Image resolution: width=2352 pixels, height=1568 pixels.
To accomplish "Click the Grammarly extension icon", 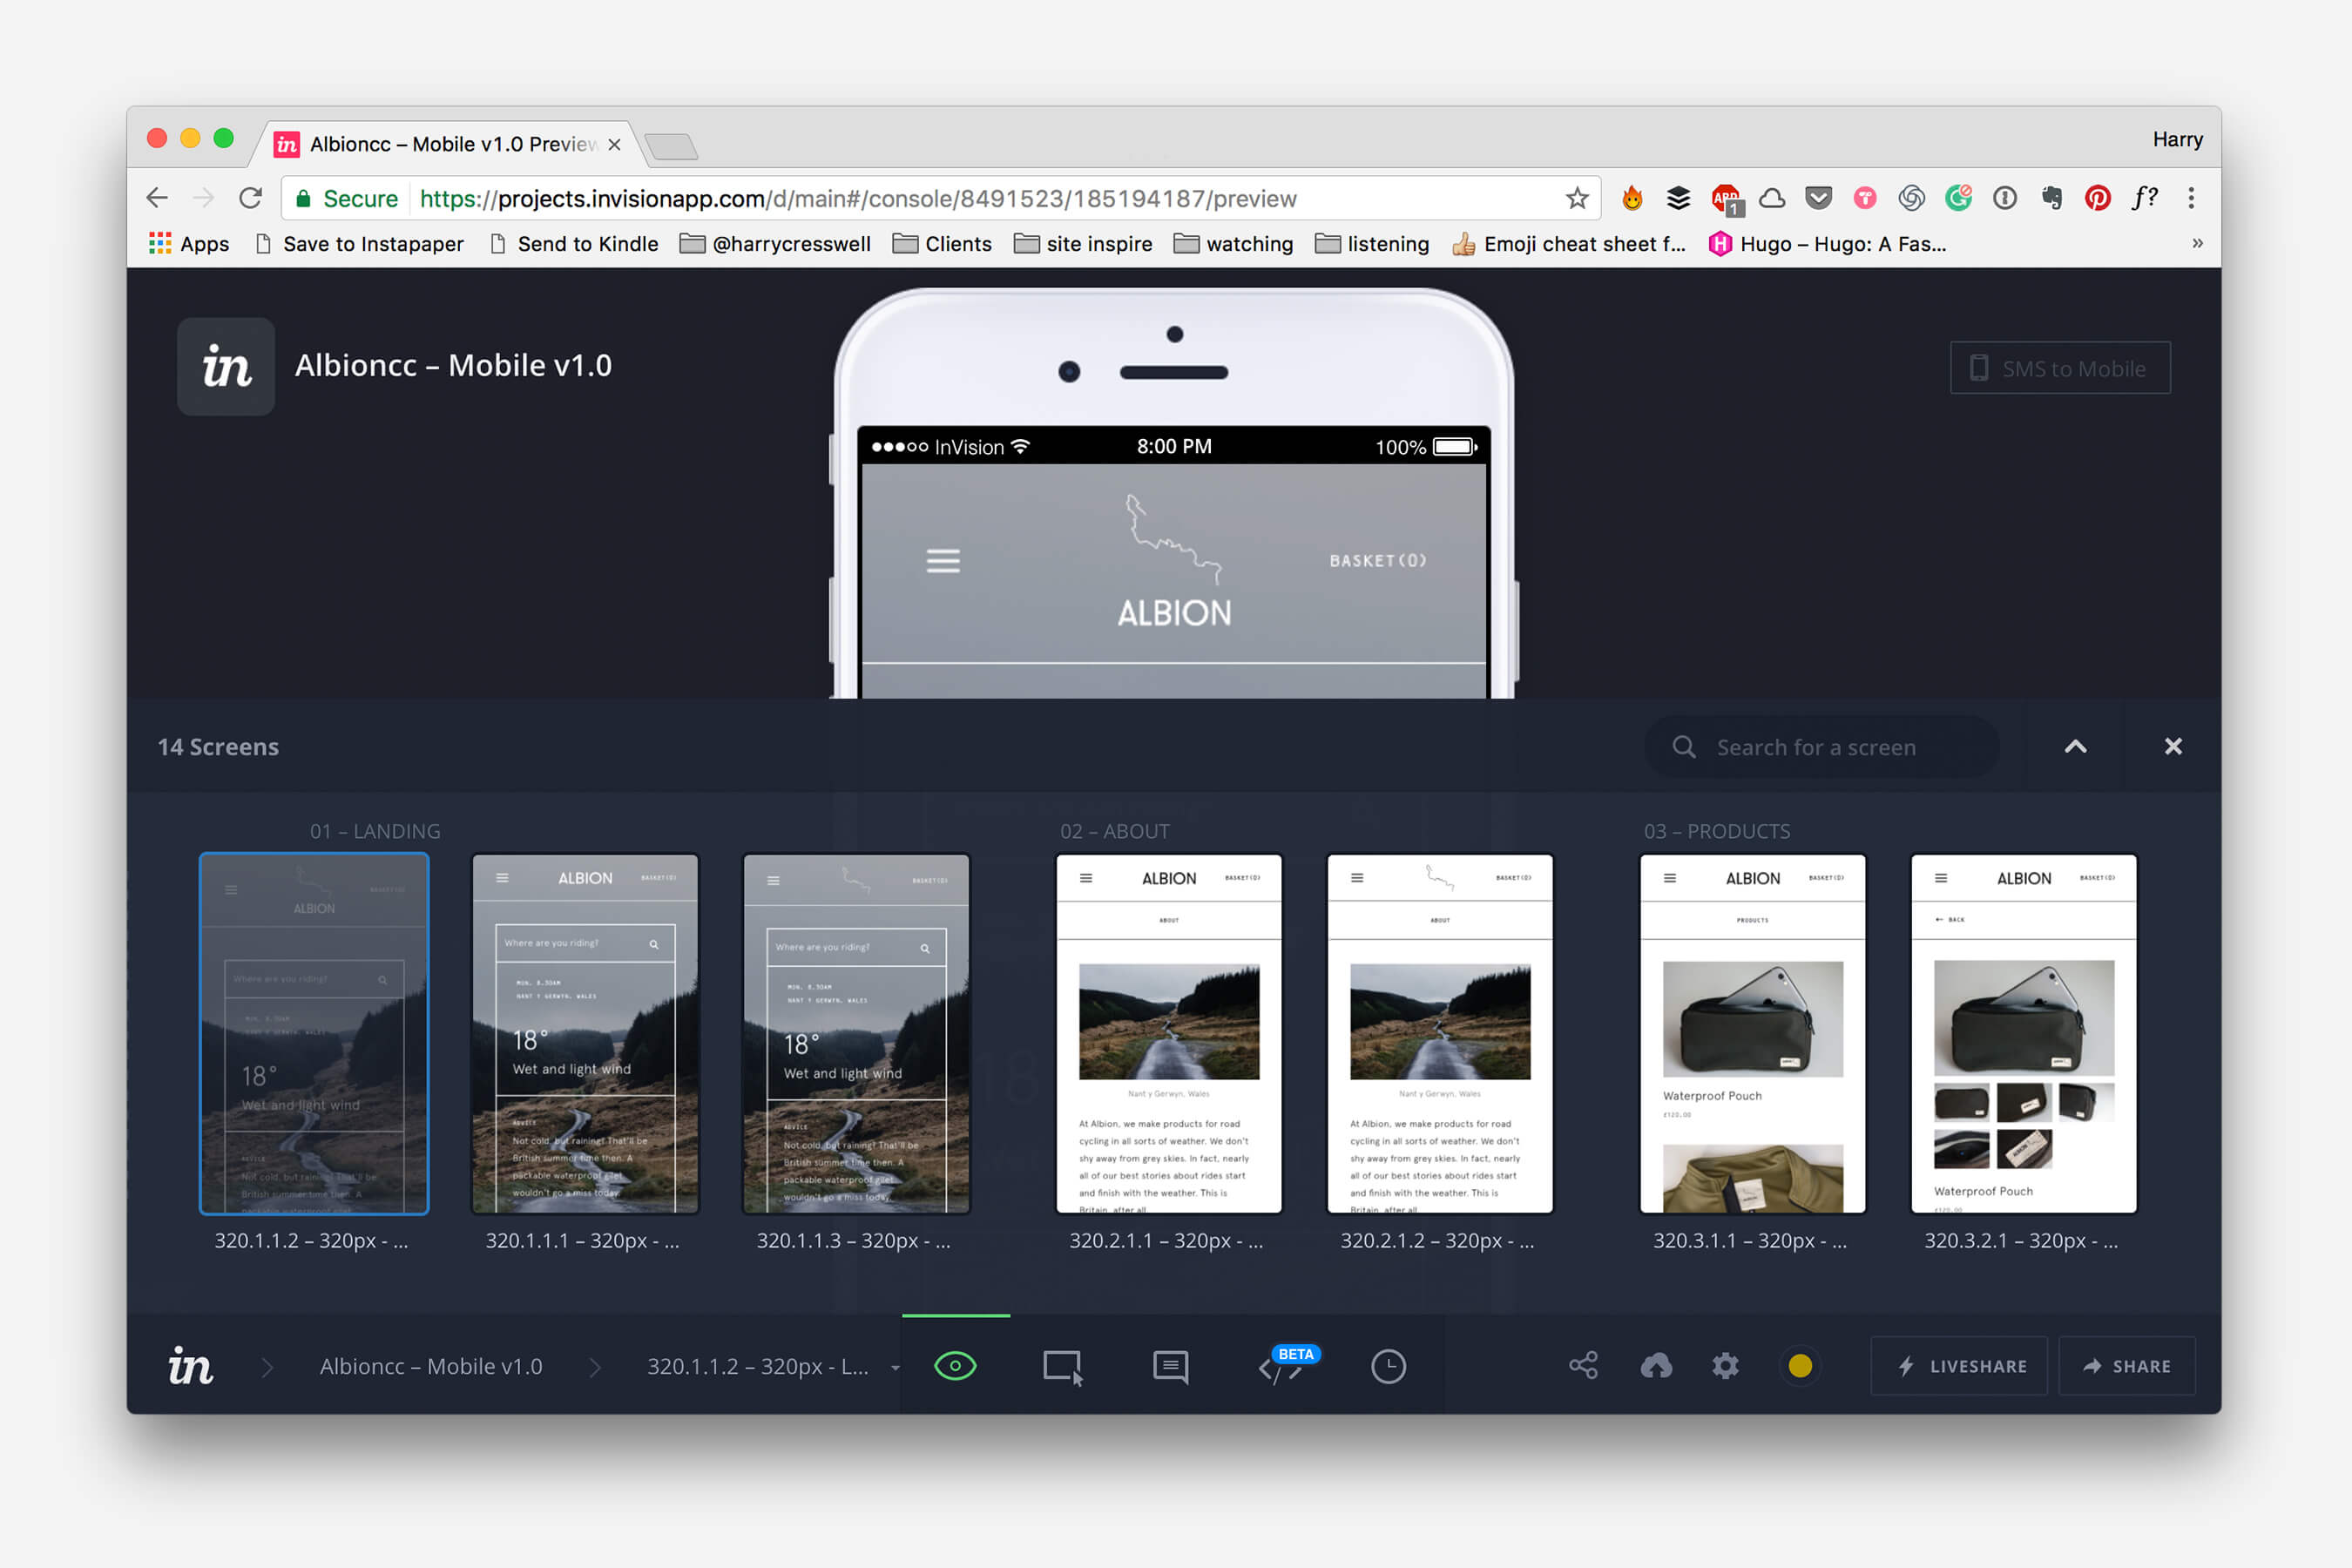I will point(1958,198).
